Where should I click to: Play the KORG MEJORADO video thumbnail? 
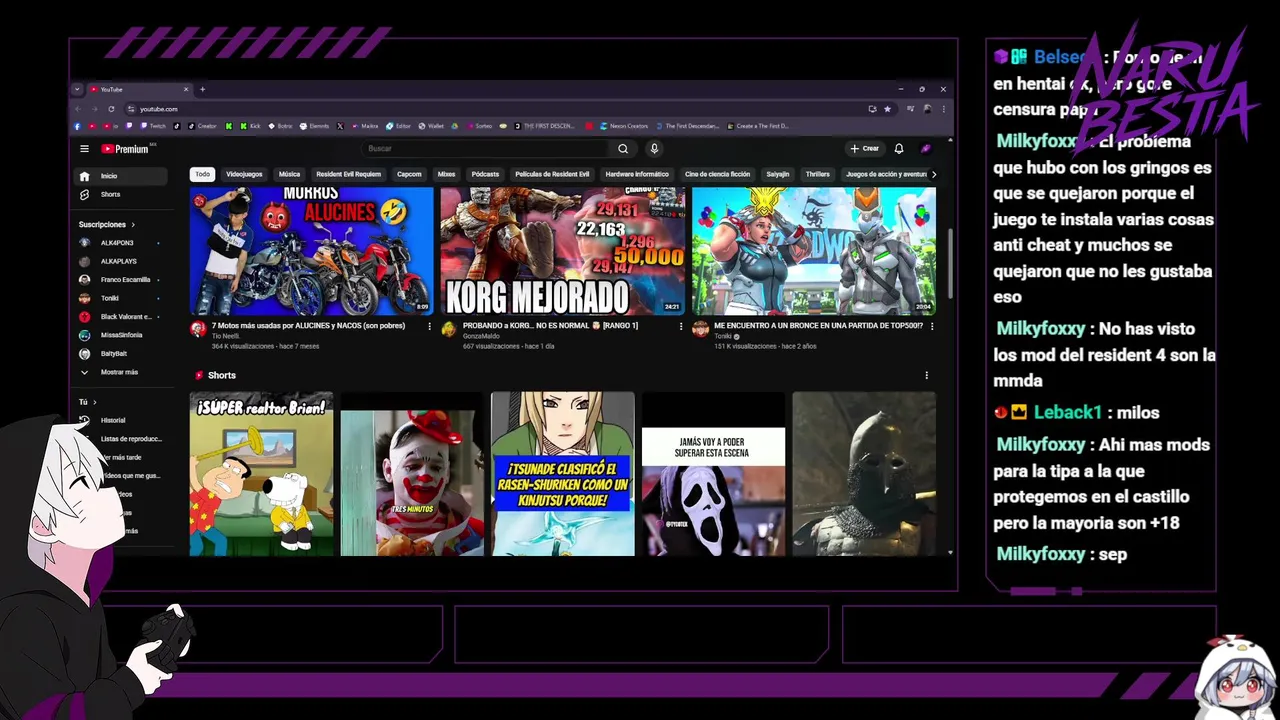(x=563, y=251)
